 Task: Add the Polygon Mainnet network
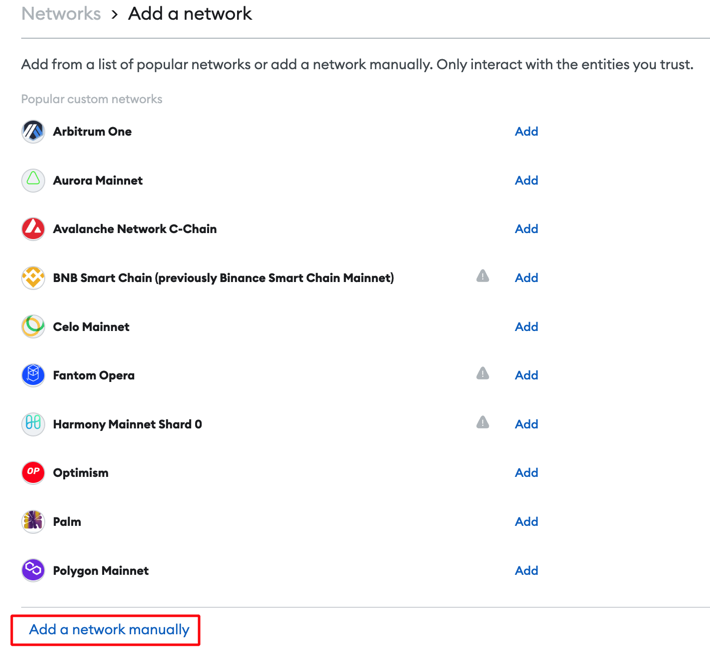click(526, 570)
